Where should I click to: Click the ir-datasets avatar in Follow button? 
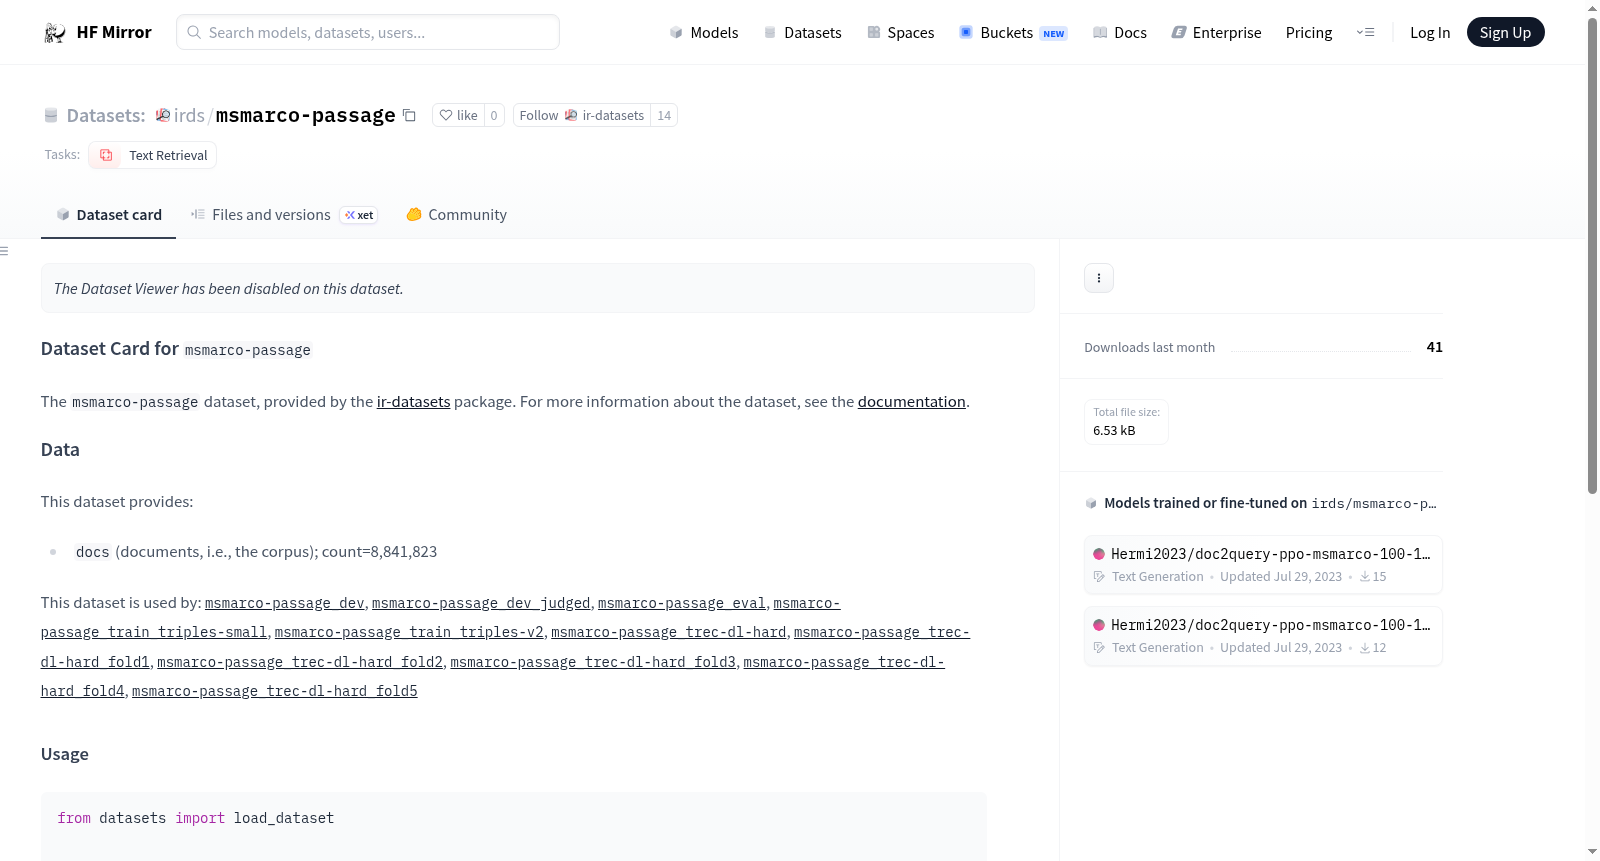571,115
